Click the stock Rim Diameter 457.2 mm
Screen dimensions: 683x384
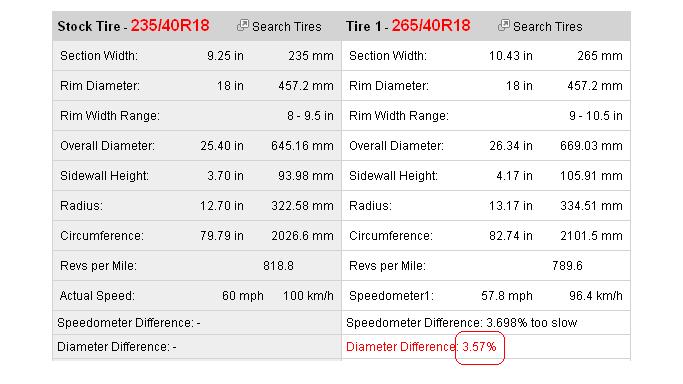pos(306,86)
